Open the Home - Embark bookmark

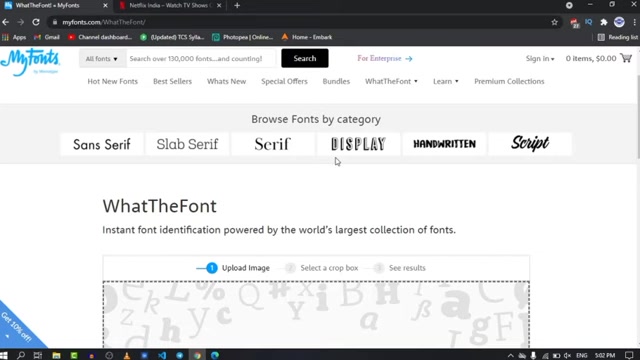[307, 37]
